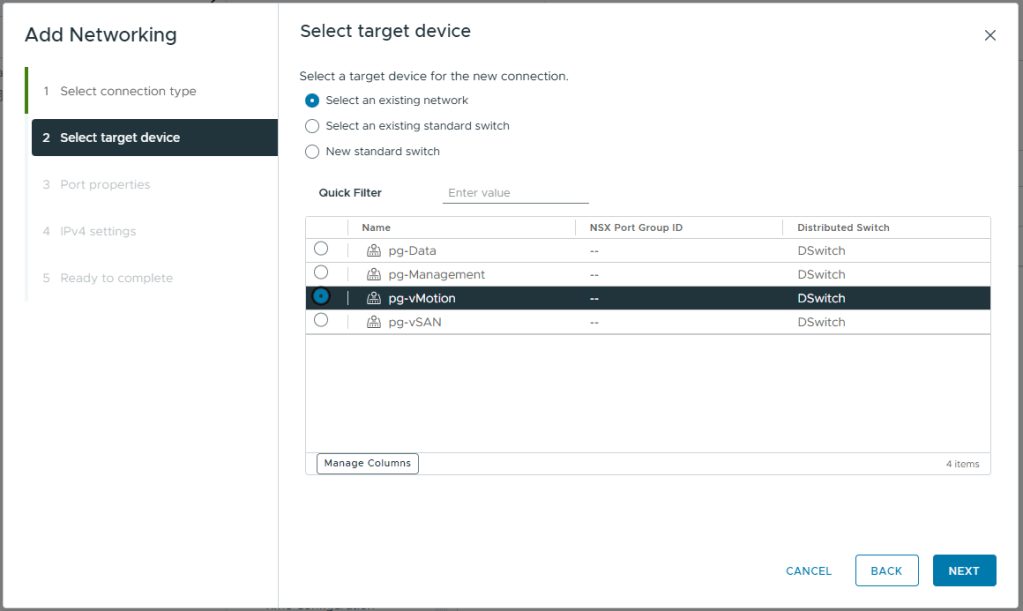Click the pg-Management port group icon

click(374, 275)
